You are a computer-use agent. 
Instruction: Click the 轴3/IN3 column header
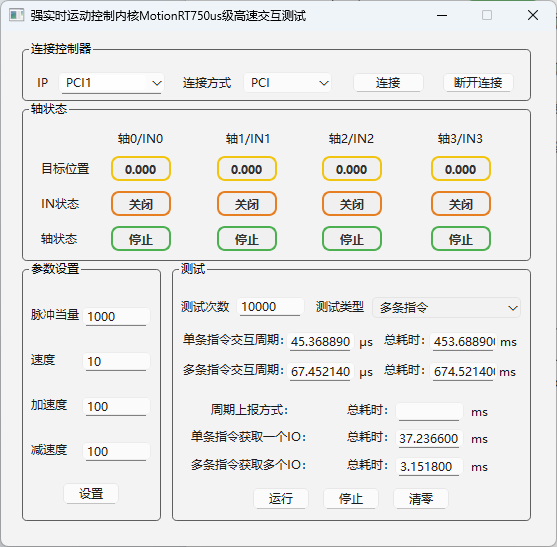[x=460, y=139]
